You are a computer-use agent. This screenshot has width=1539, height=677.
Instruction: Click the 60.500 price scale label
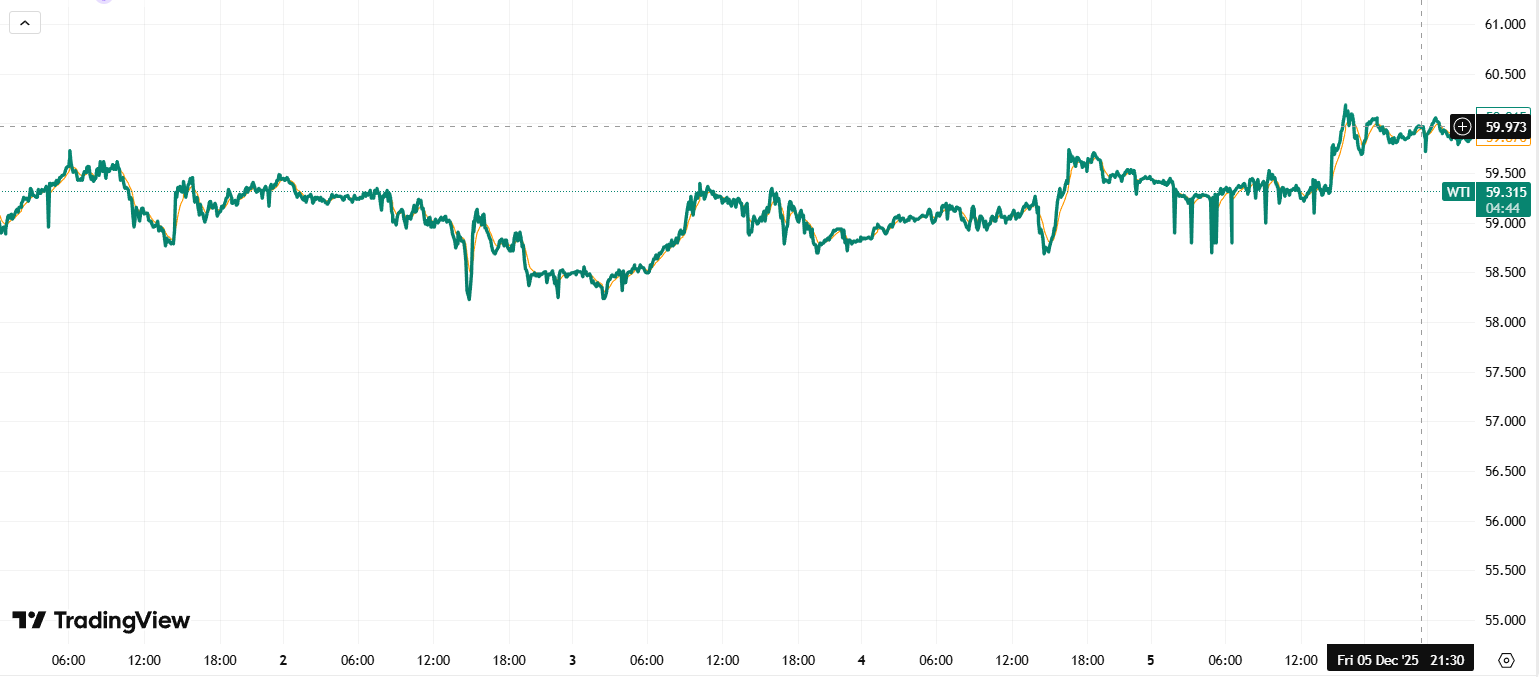(1505, 75)
